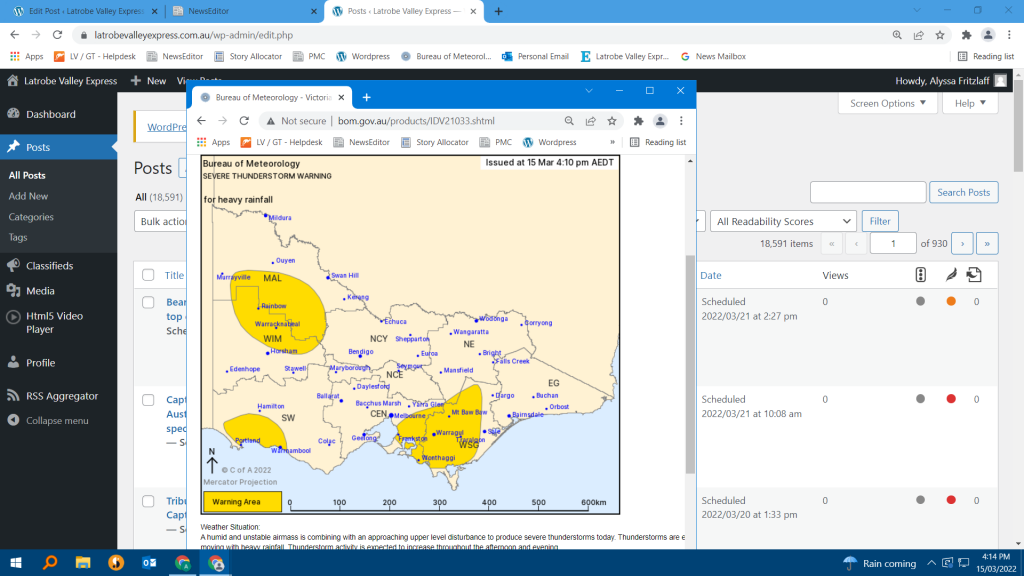Open Add New post link

pos(28,196)
